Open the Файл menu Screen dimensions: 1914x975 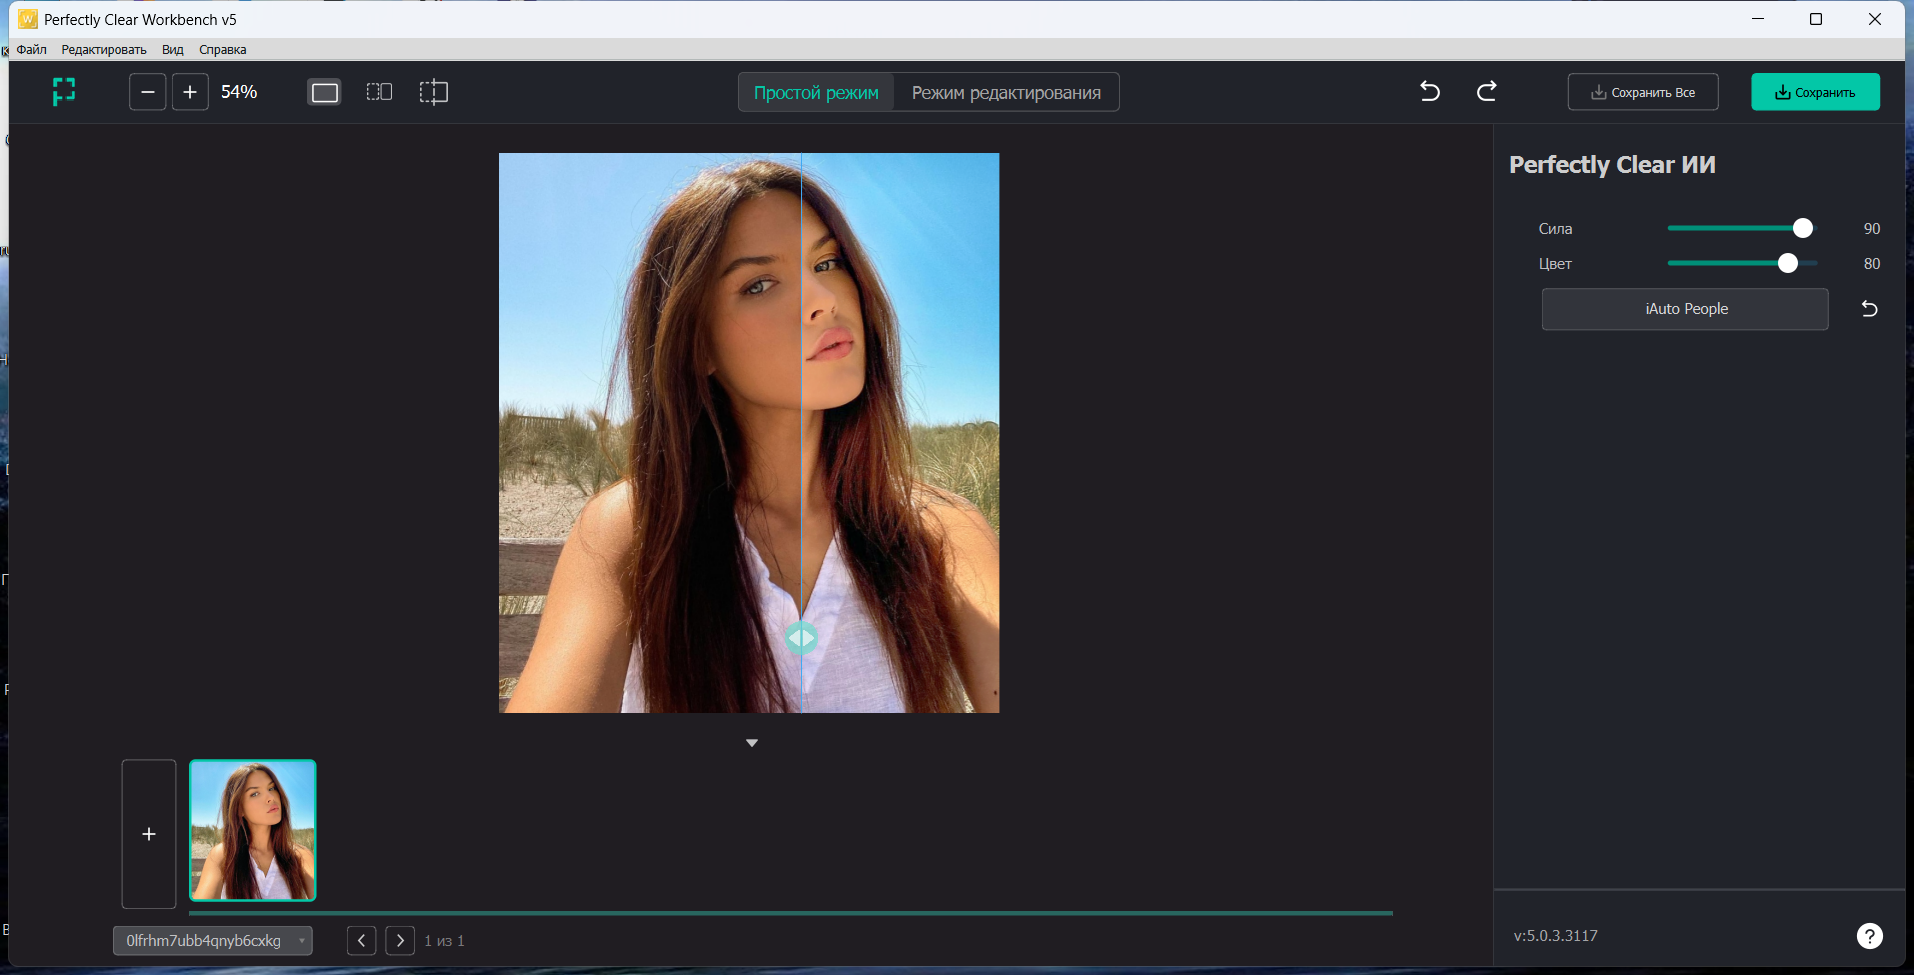(x=32, y=50)
